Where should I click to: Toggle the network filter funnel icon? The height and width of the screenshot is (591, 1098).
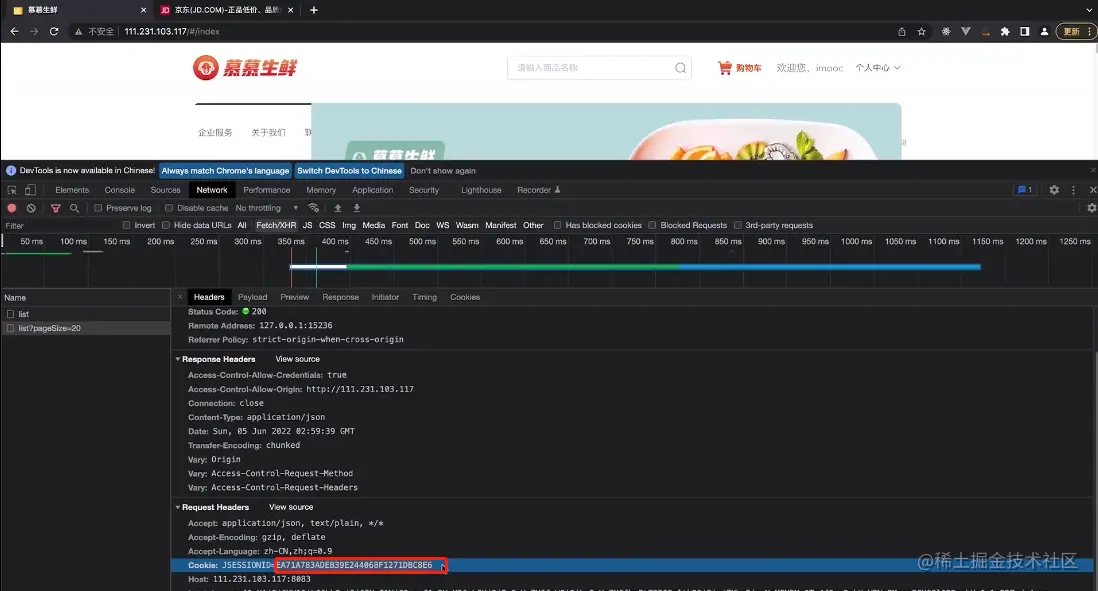point(55,208)
